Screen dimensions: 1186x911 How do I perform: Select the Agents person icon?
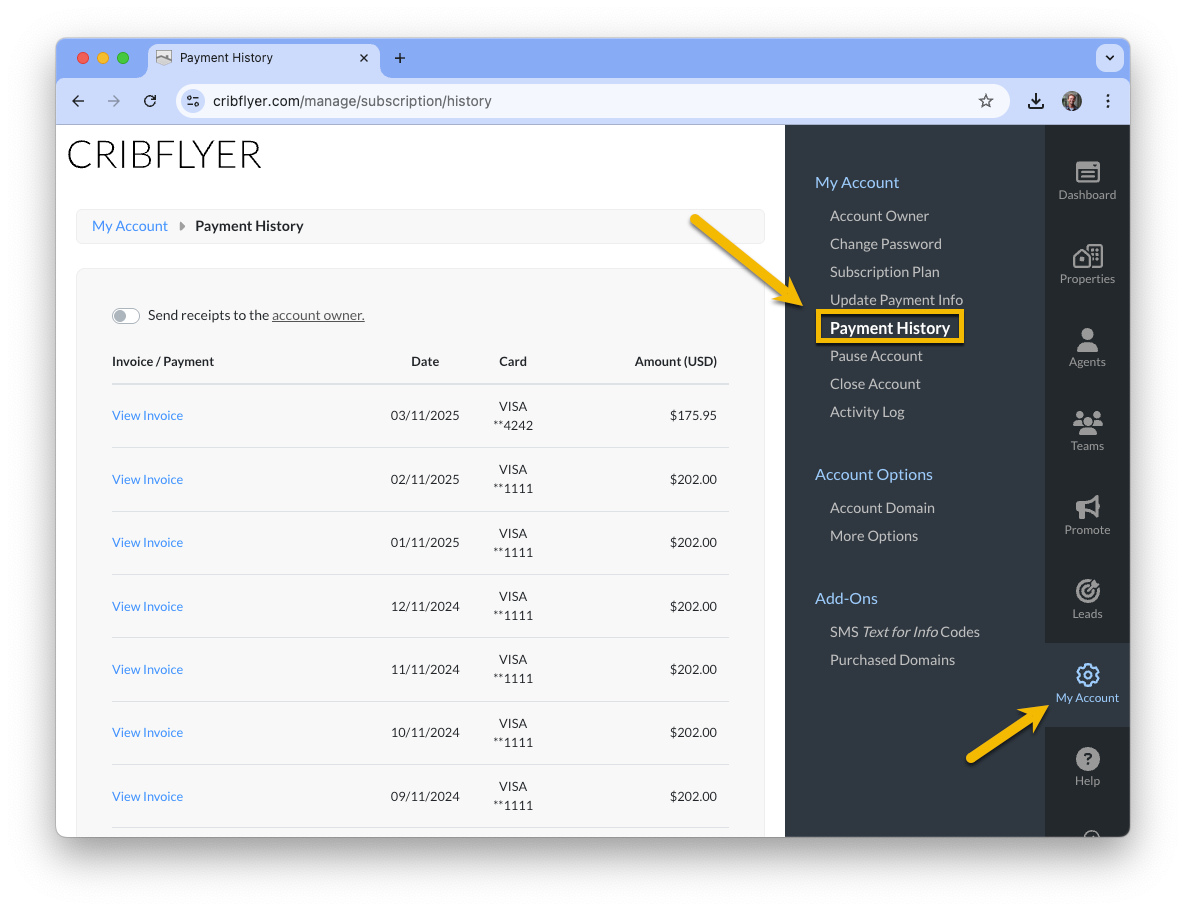[x=1087, y=340]
